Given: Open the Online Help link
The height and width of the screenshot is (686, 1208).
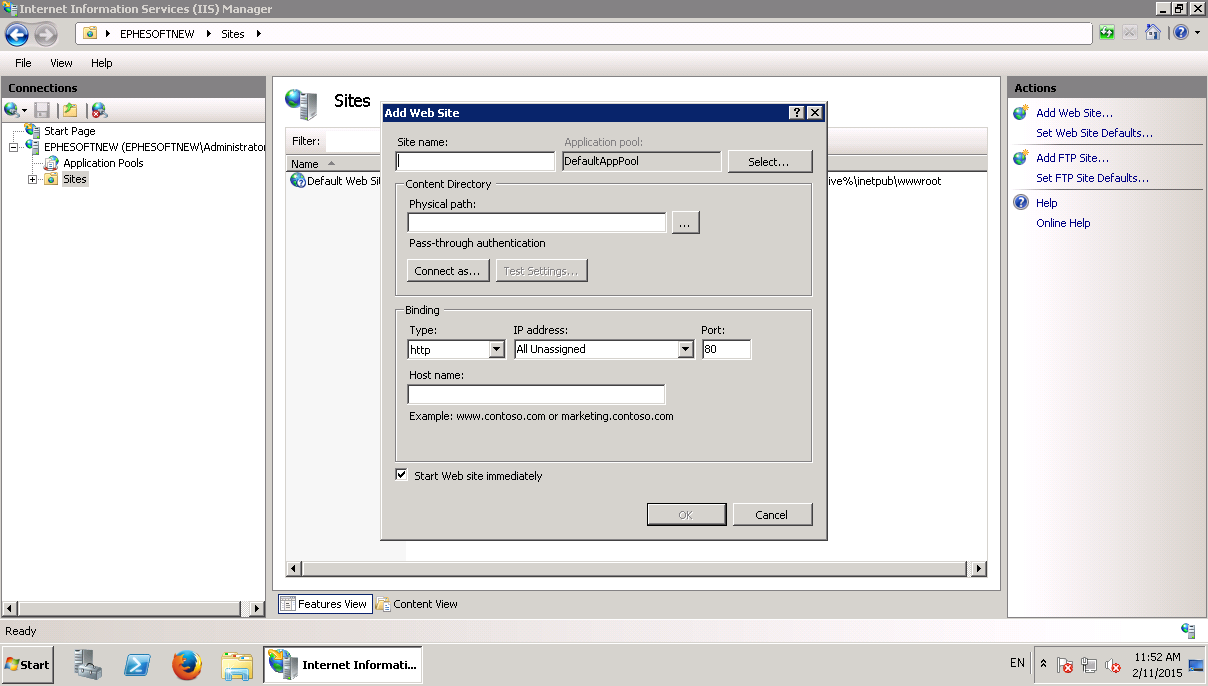Looking at the screenshot, I should click(x=1063, y=223).
